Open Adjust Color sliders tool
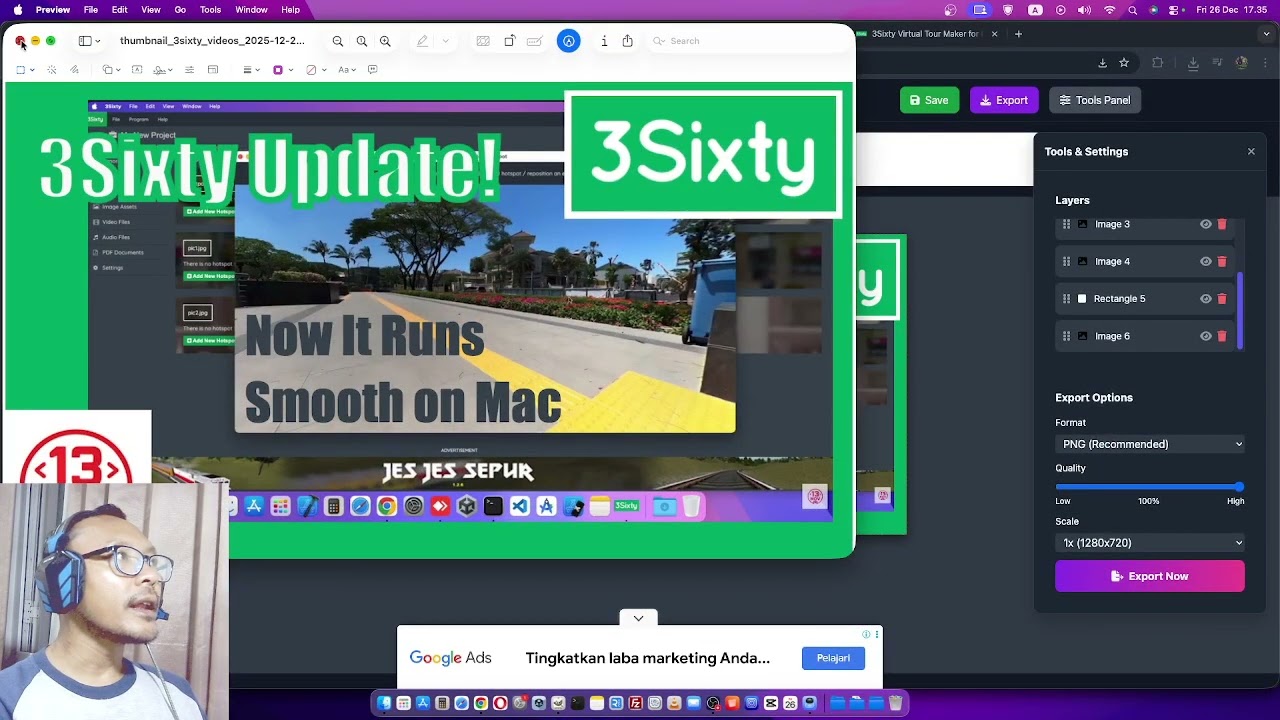This screenshot has width=1280, height=720. [189, 70]
